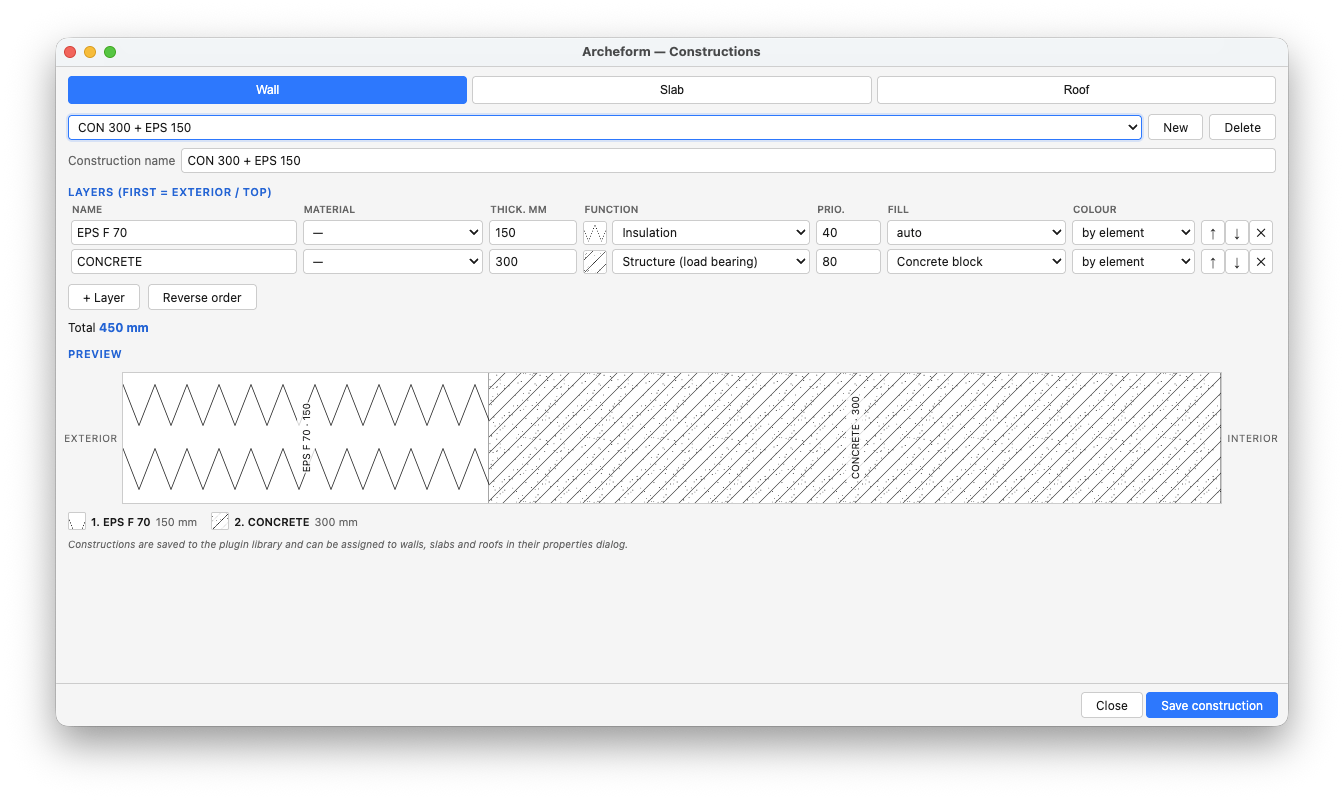Remove the EPS F 70 layer

(x=1261, y=233)
